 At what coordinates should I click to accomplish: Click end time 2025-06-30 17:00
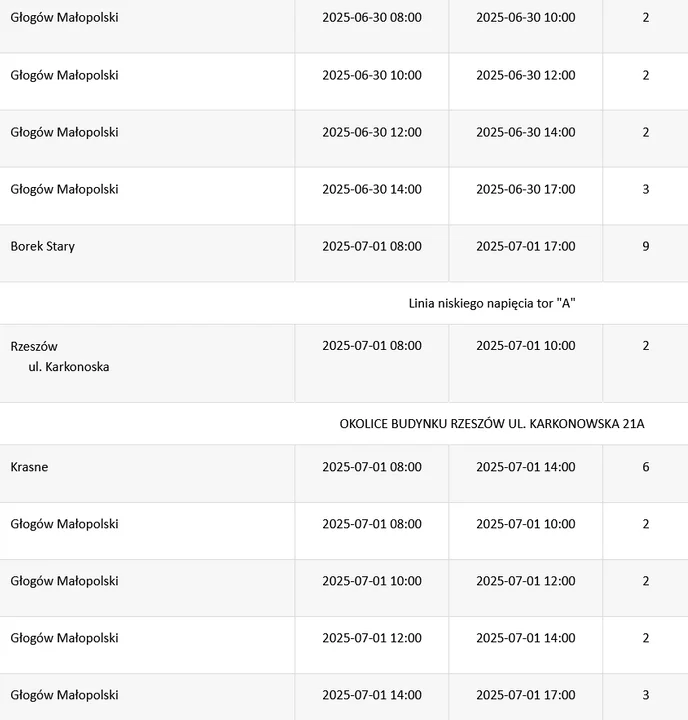526,189
